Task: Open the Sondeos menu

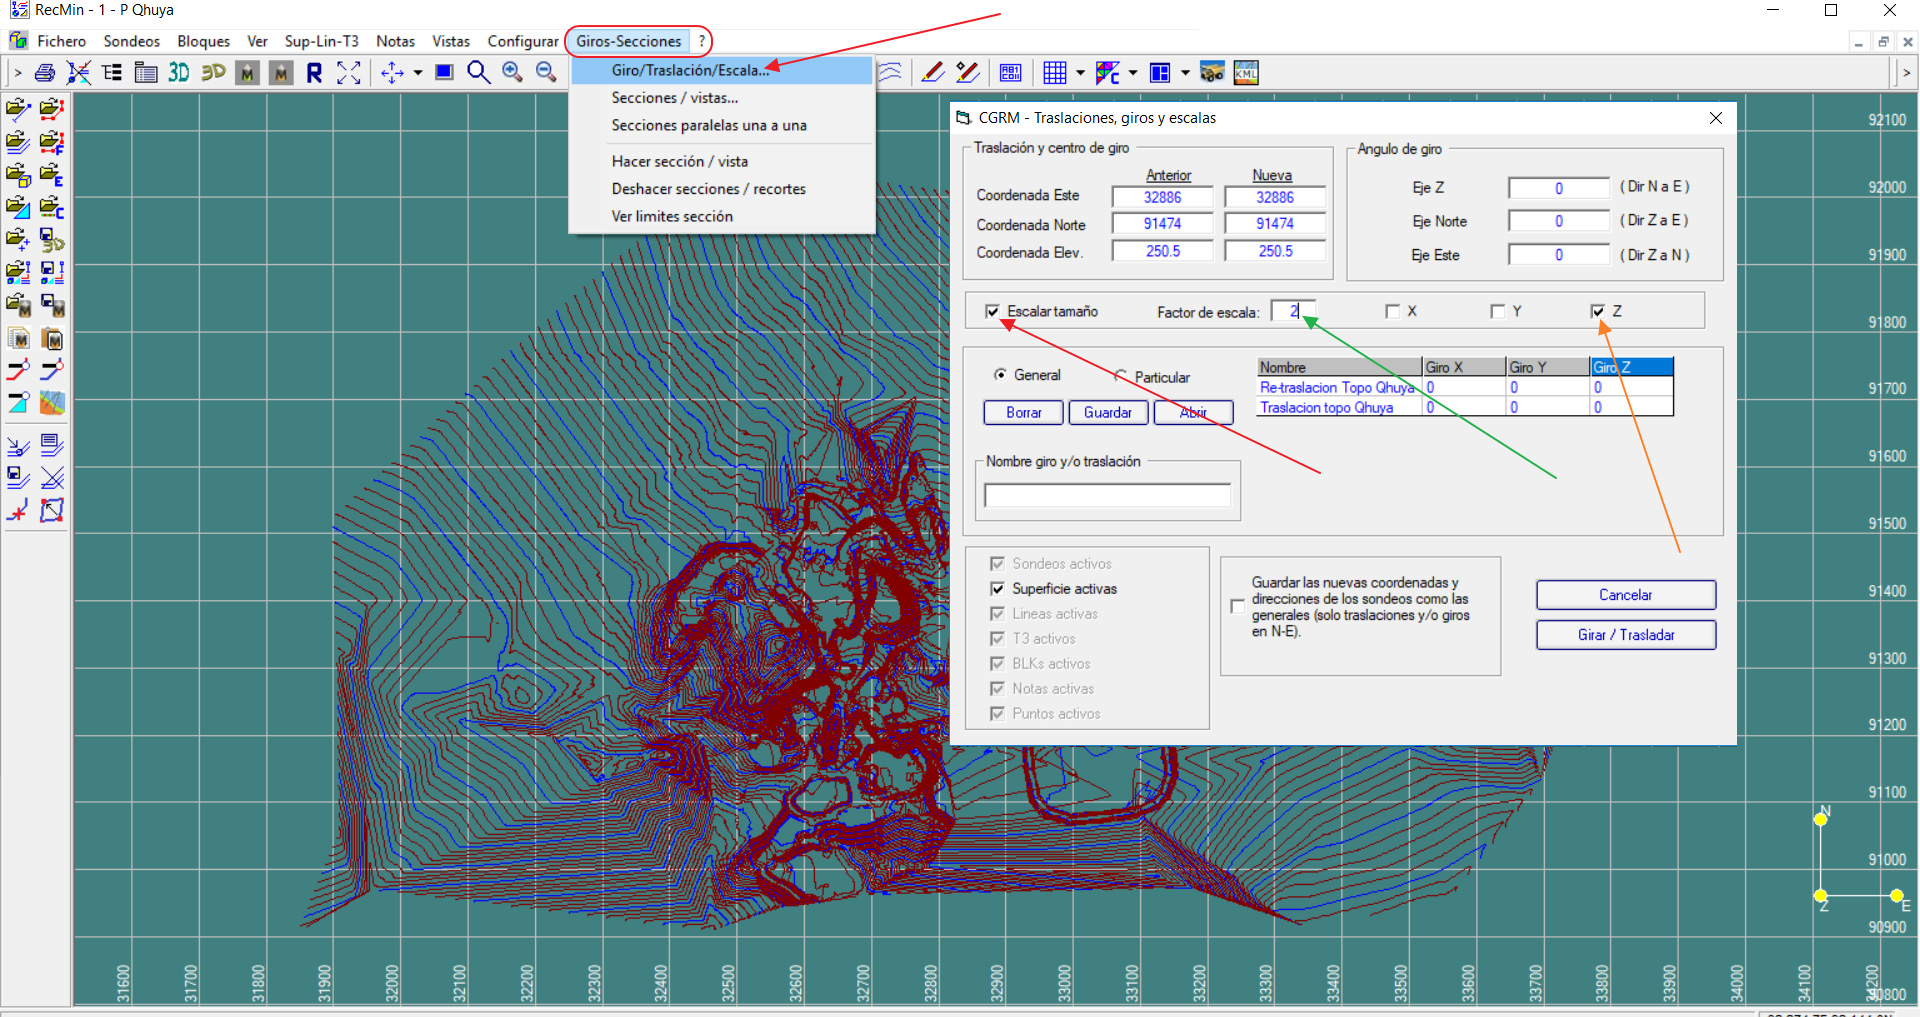Action: coord(131,41)
